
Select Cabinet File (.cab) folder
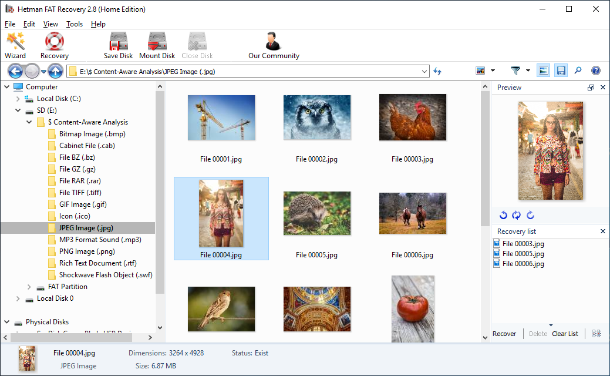click(x=82, y=145)
